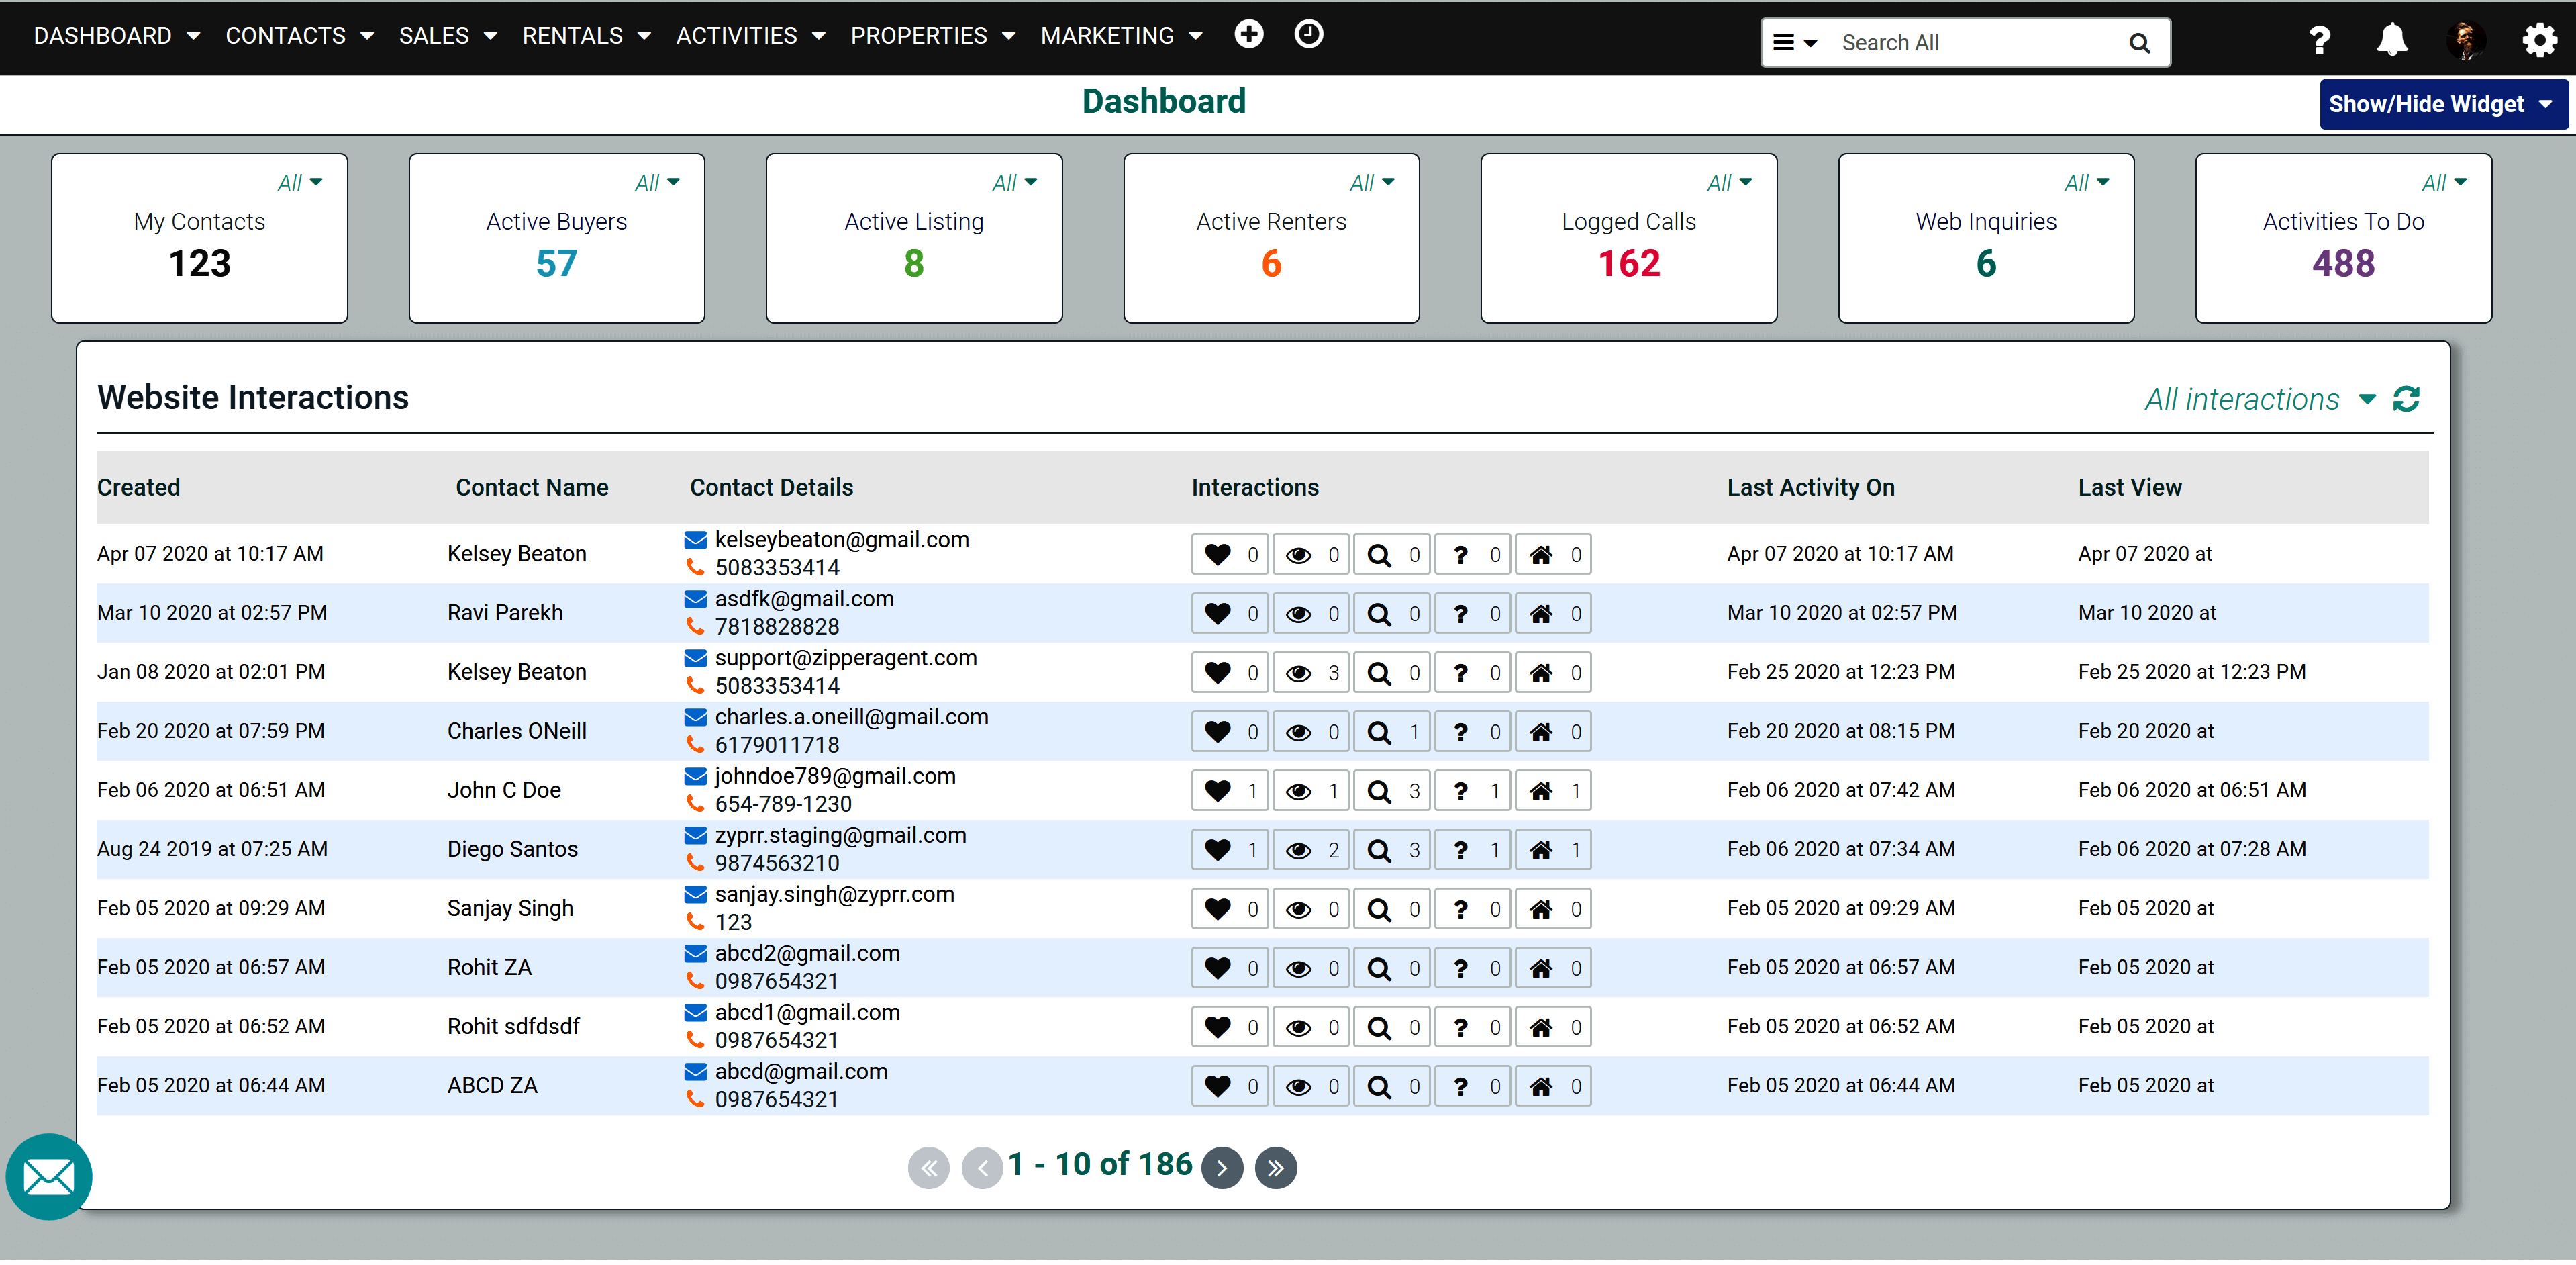
Task: Click the Show/Hide Widget button
Action: (x=2443, y=103)
